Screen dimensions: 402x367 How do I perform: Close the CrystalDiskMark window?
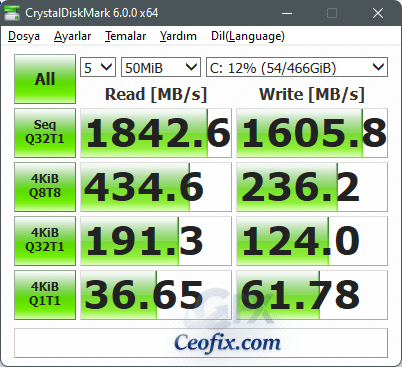(378, 13)
